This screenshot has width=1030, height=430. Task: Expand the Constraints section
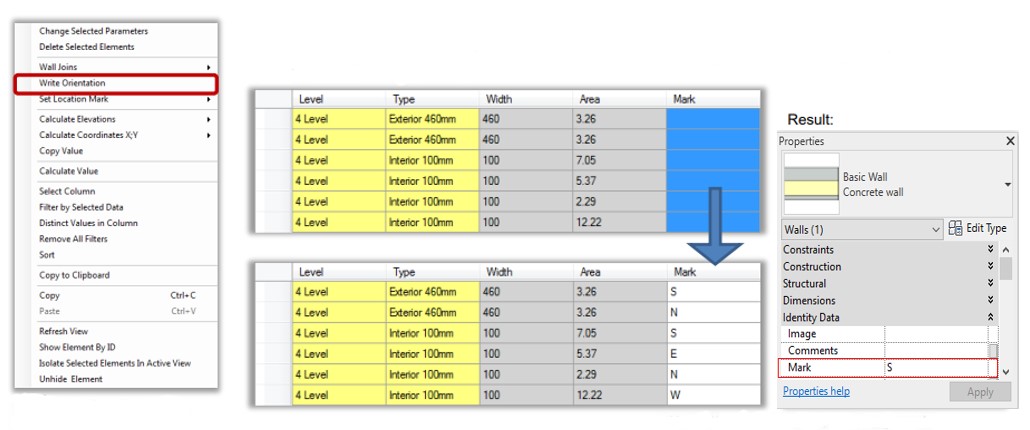[990, 250]
